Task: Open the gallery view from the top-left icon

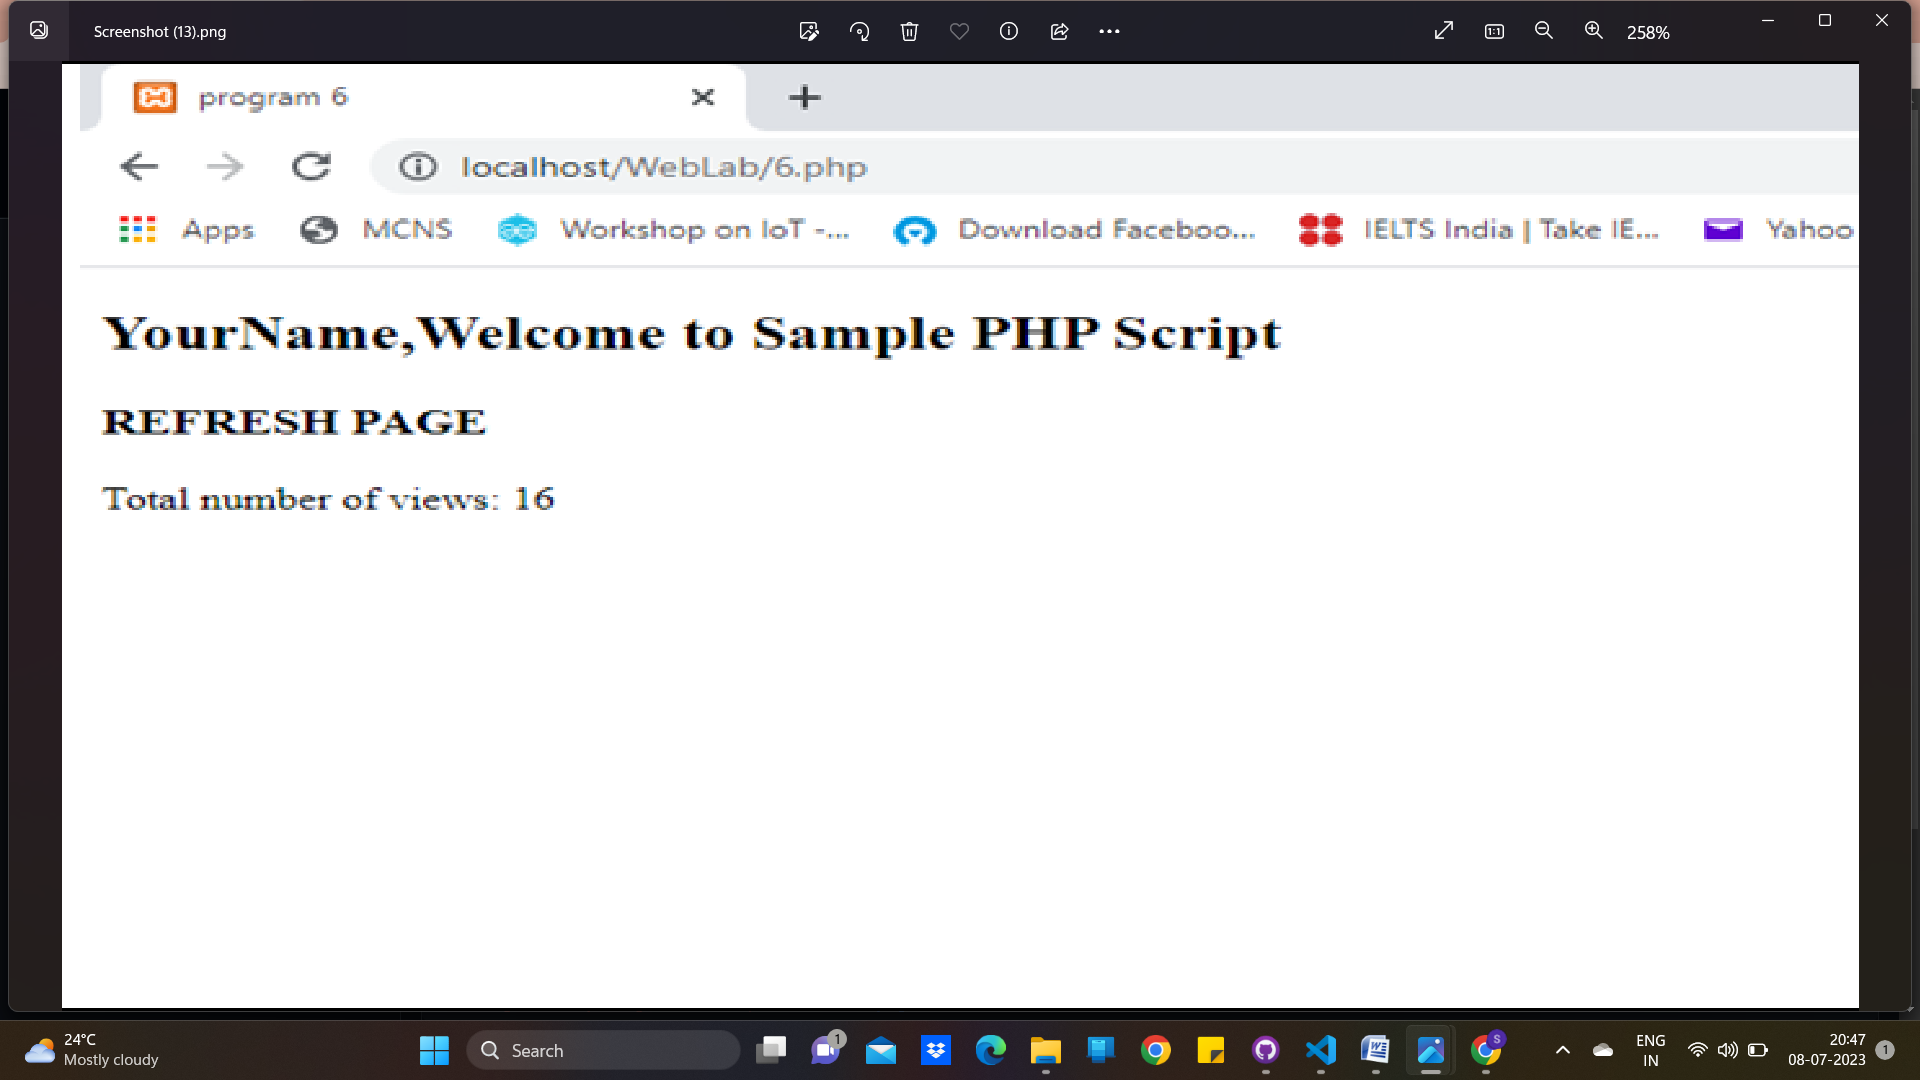Action: [x=39, y=31]
